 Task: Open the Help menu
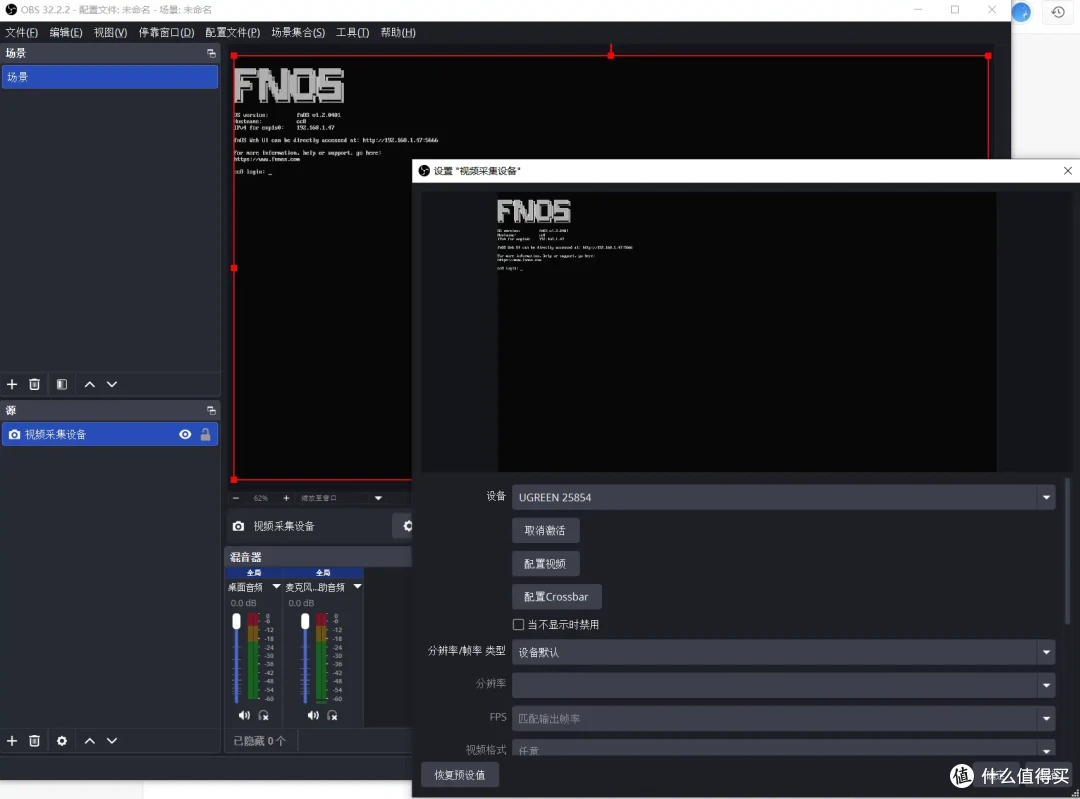point(398,32)
